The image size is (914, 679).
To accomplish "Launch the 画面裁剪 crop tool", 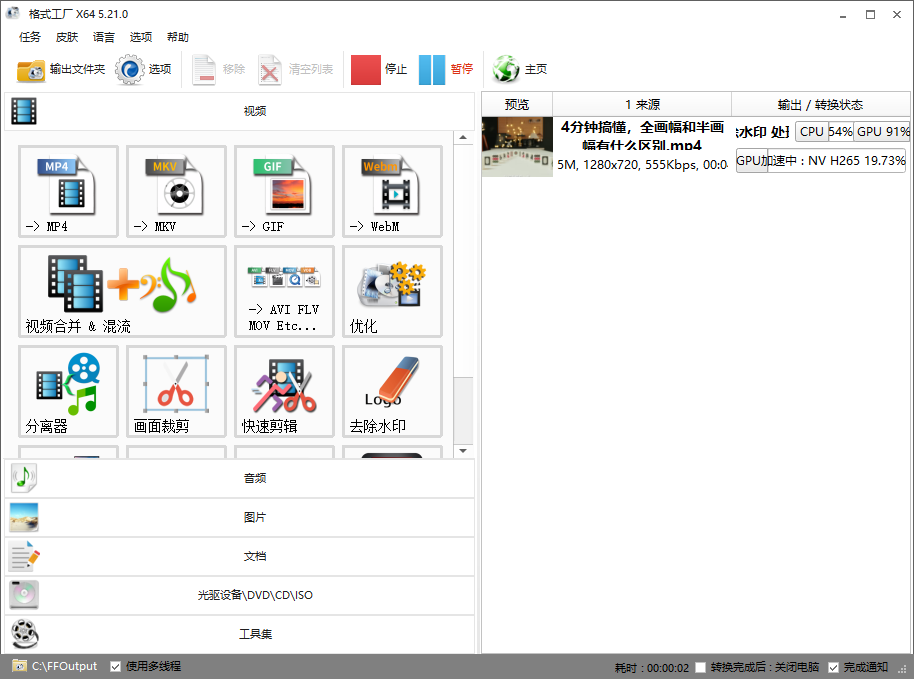I will tap(176, 391).
